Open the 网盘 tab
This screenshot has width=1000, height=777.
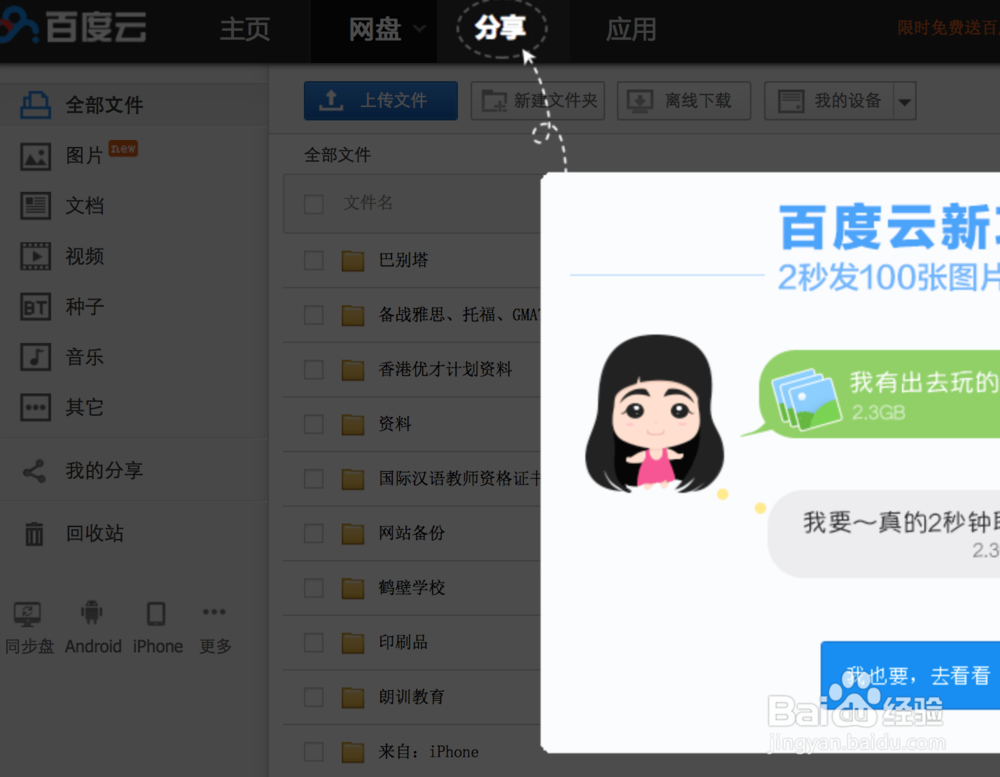pyautogui.click(x=375, y=29)
